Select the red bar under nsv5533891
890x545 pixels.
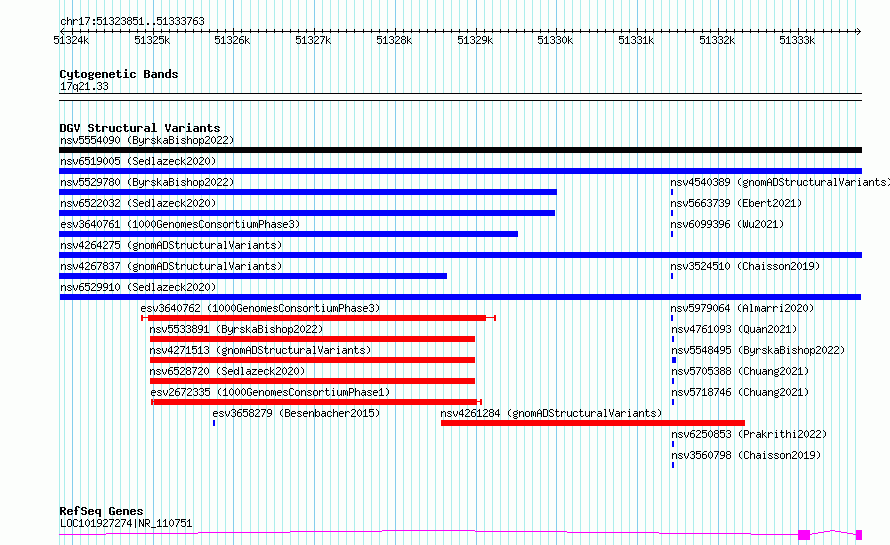click(x=312, y=339)
